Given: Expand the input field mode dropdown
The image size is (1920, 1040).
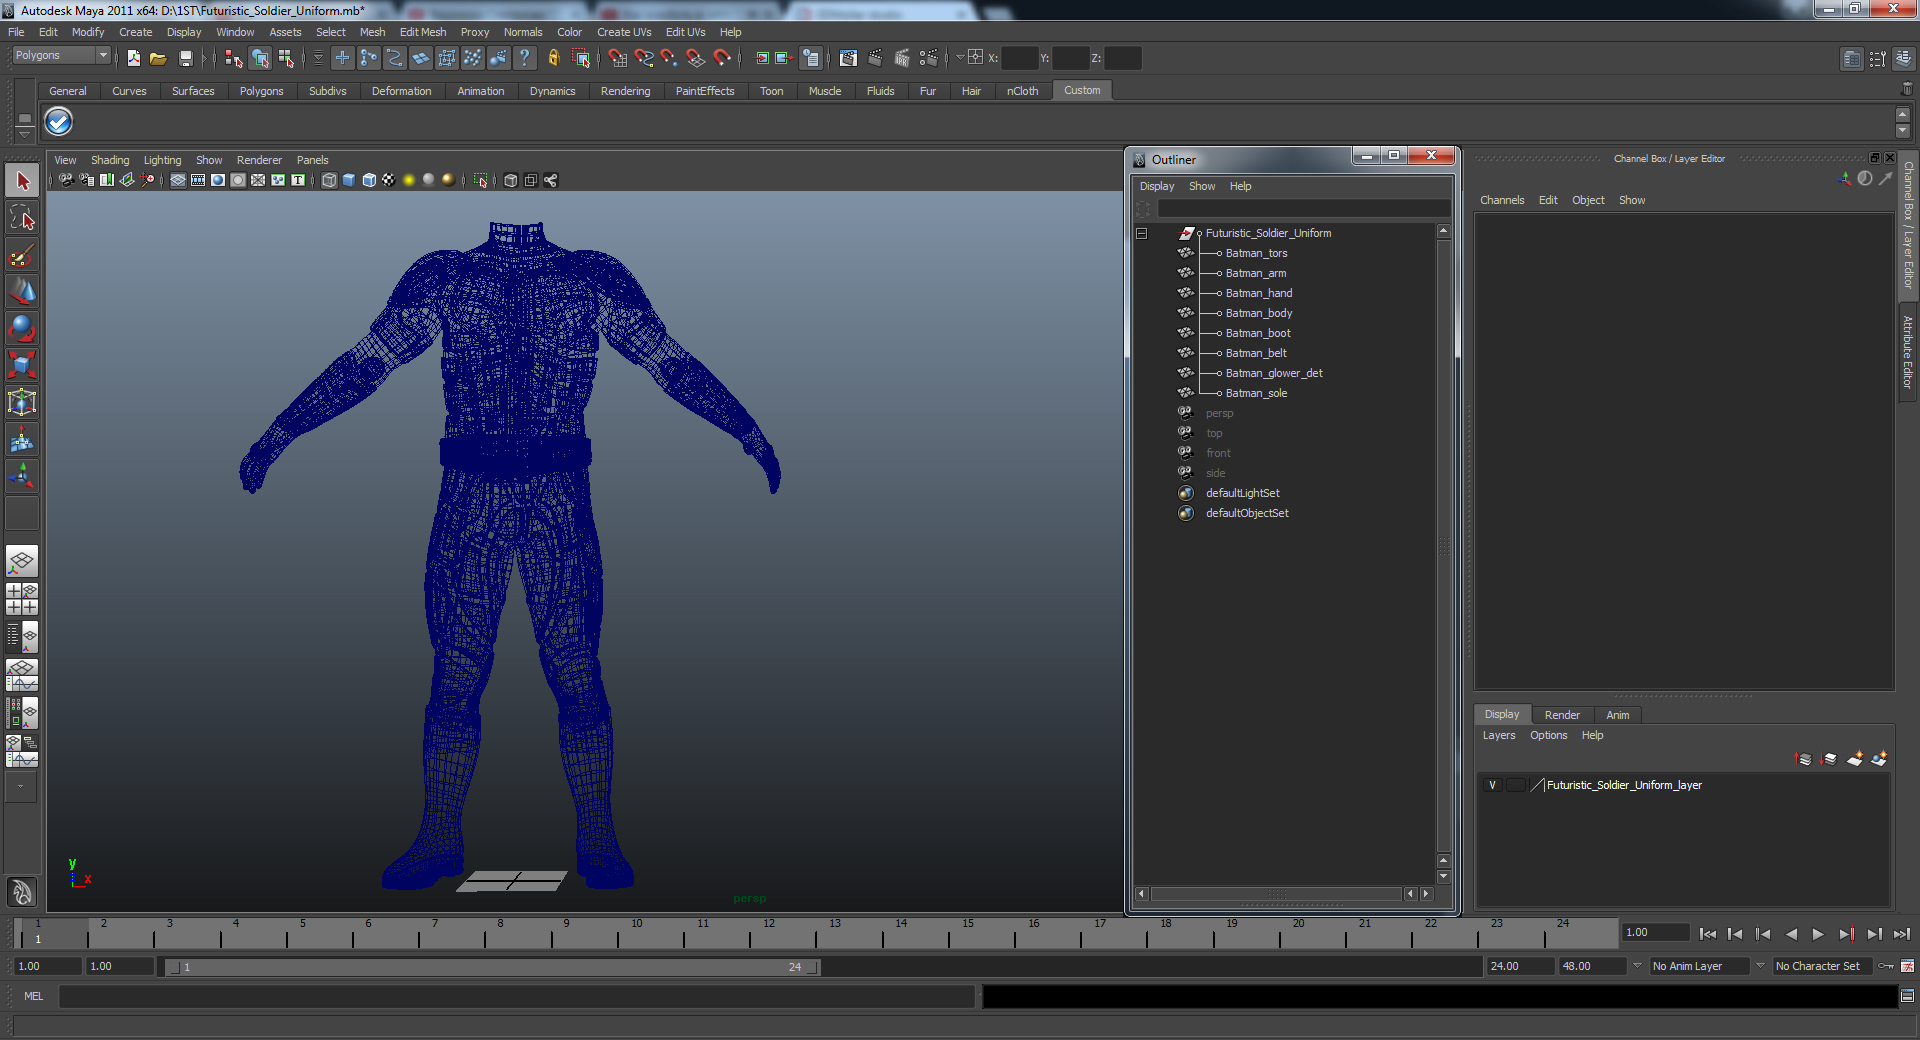Looking at the screenshot, I should 960,58.
